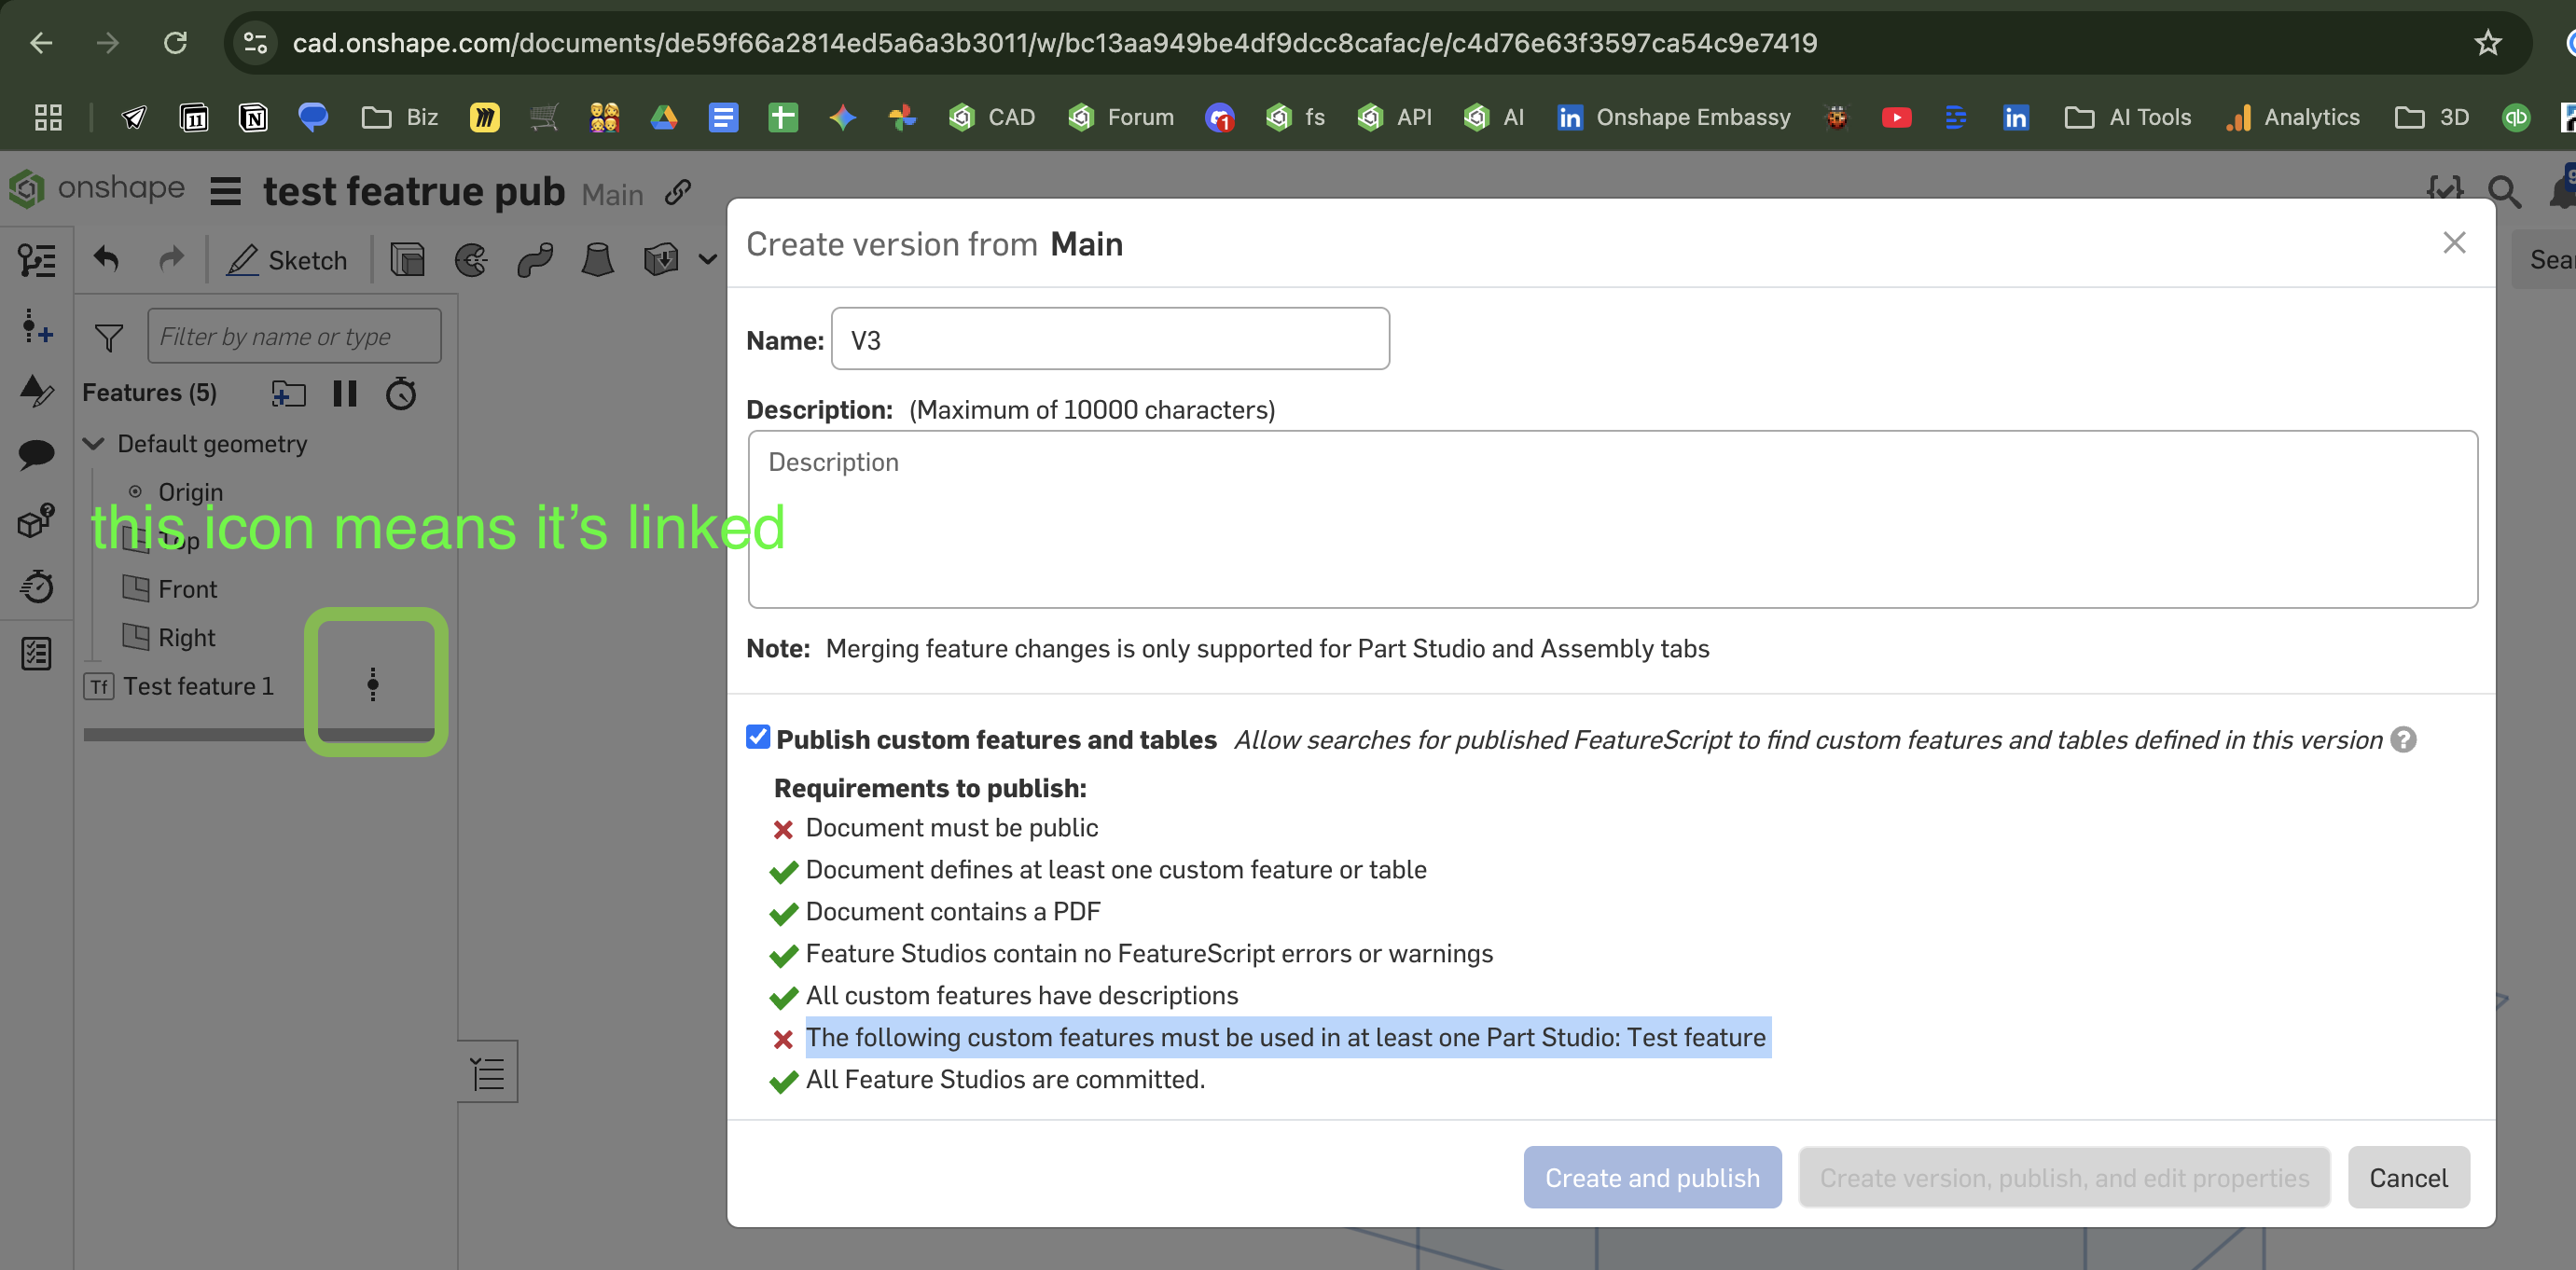Click the Cancel button
This screenshot has height=1270, width=2576.
click(x=2408, y=1177)
